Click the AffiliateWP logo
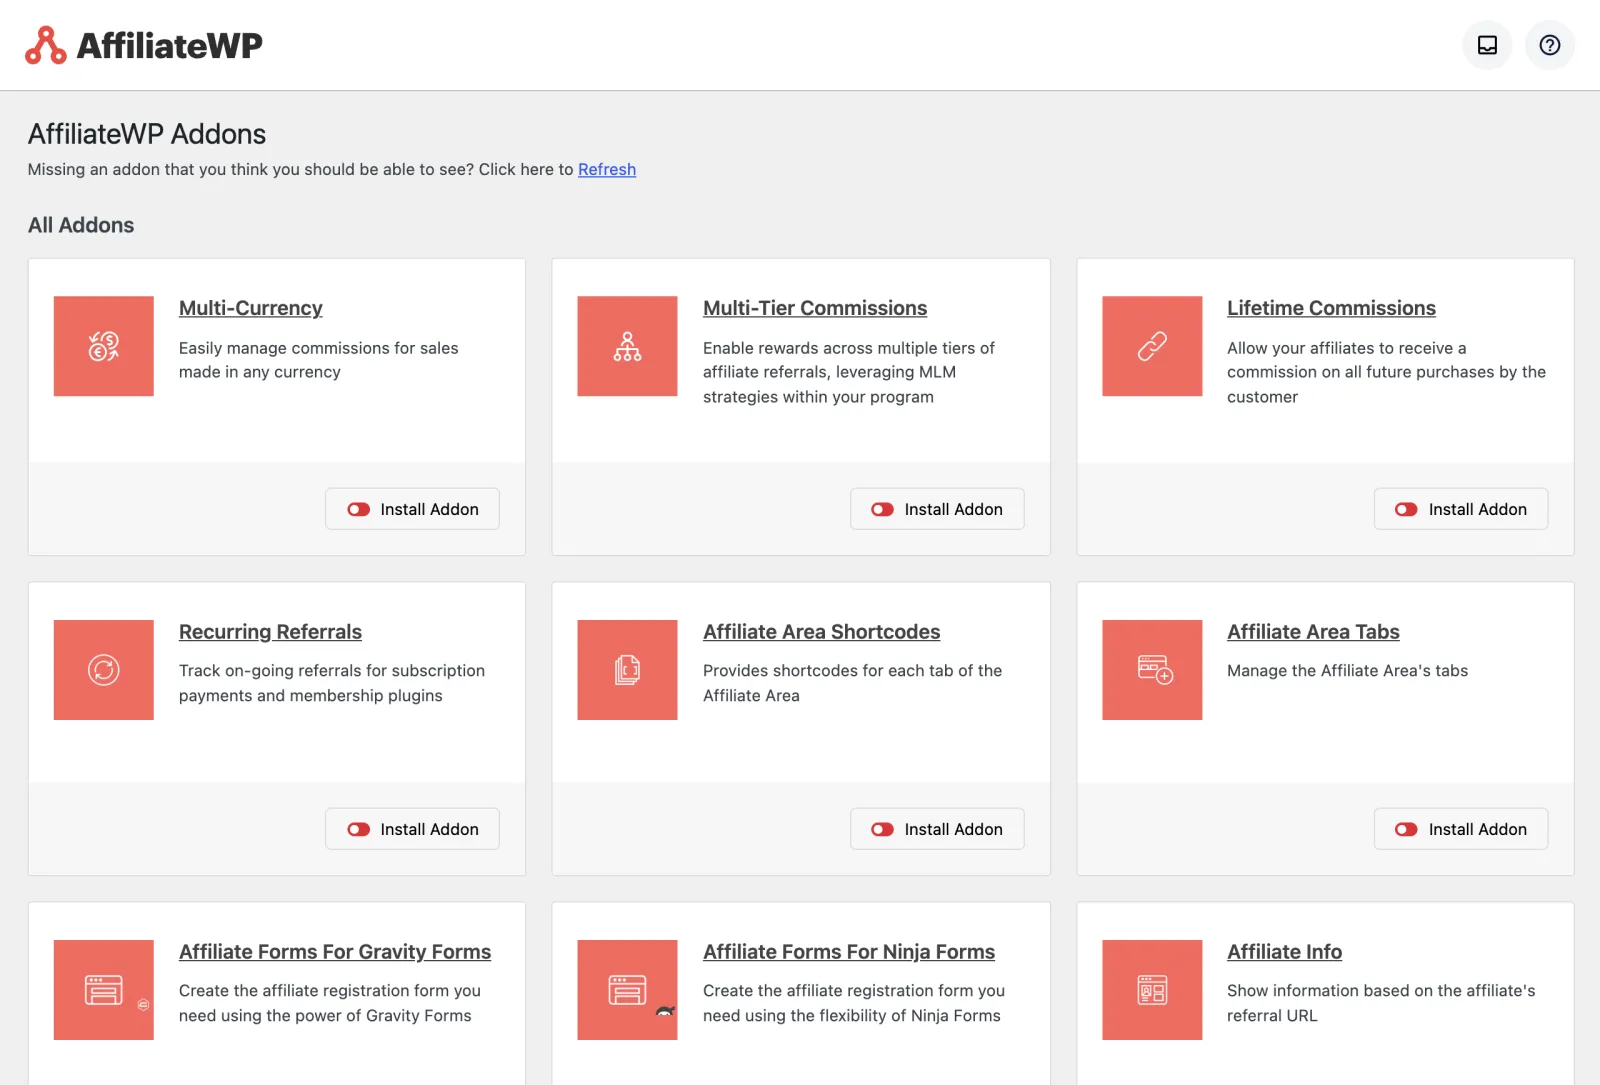This screenshot has height=1085, width=1600. click(144, 45)
